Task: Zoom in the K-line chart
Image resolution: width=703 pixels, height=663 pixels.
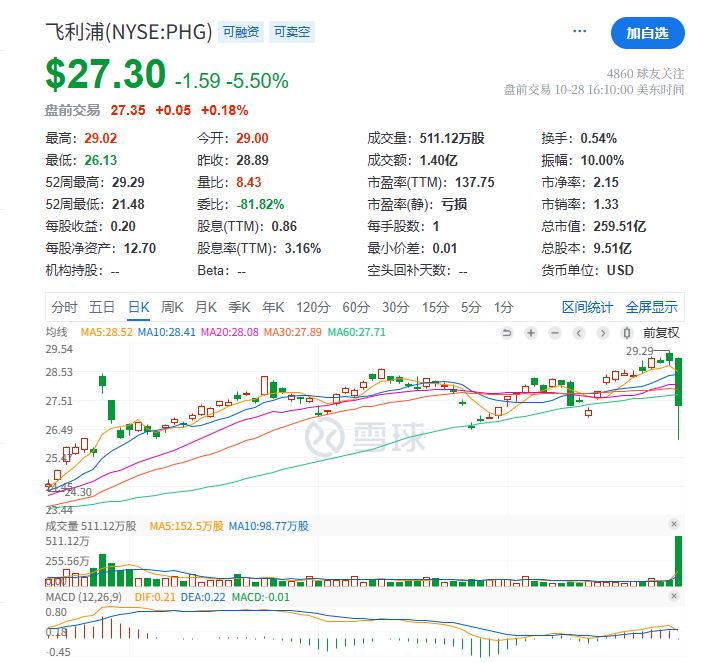Action: pyautogui.click(x=530, y=333)
